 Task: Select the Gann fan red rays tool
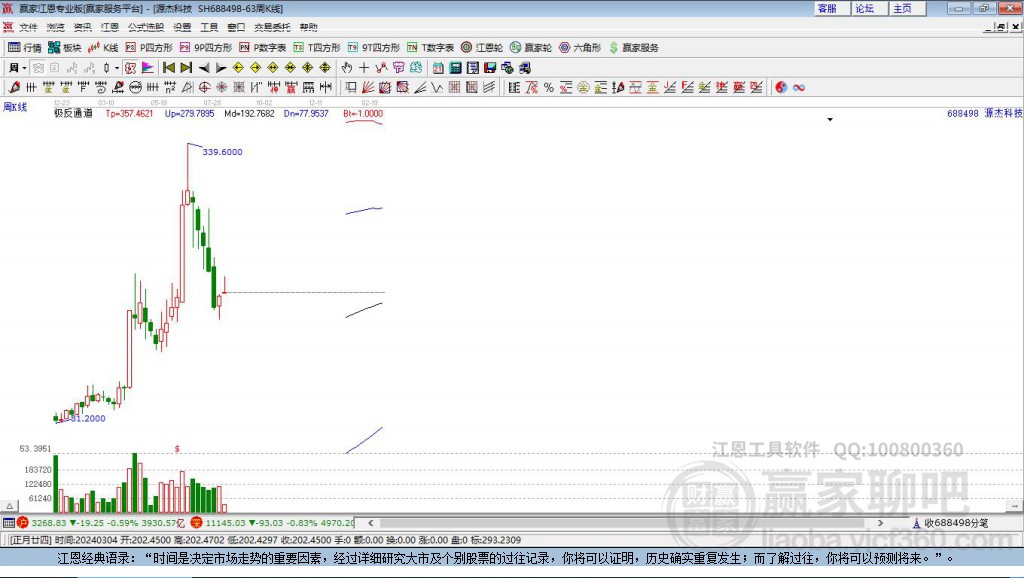(x=368, y=88)
